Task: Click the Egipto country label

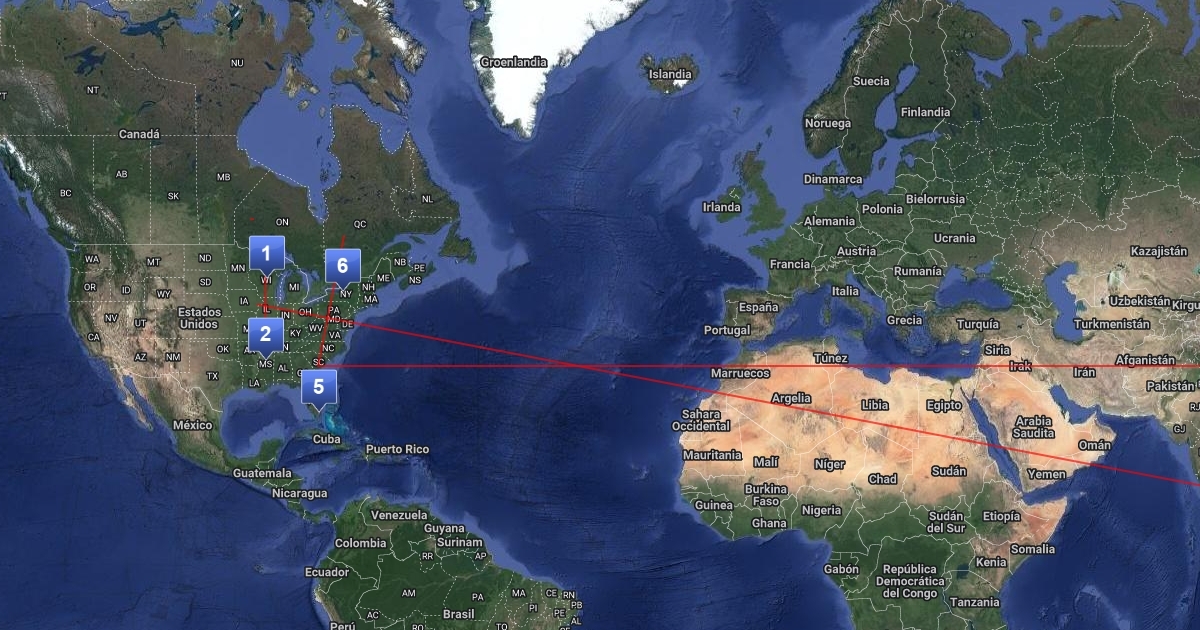Action: coord(944,405)
